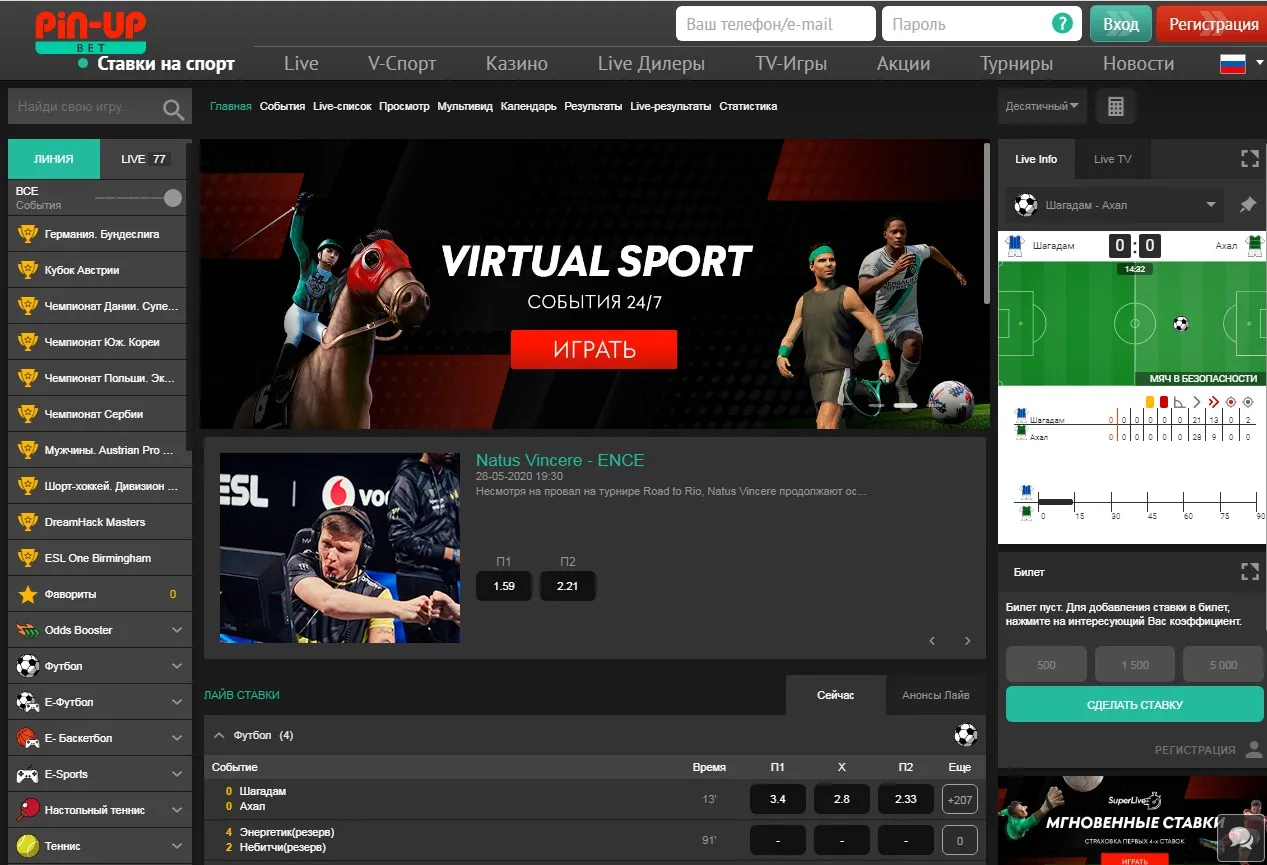Viewport: 1267px width, 865px height.
Task: Click the E- Баскетбол basketball icon
Action: pyautogui.click(x=28, y=738)
